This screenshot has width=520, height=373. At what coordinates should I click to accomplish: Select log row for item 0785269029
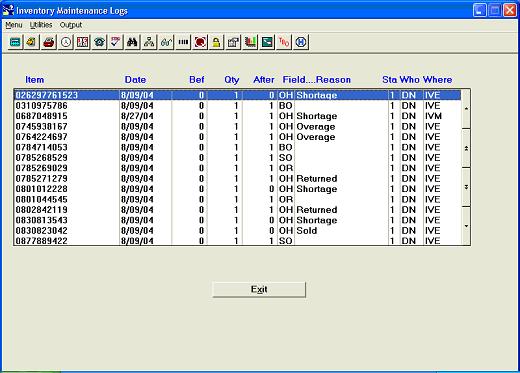(238, 168)
